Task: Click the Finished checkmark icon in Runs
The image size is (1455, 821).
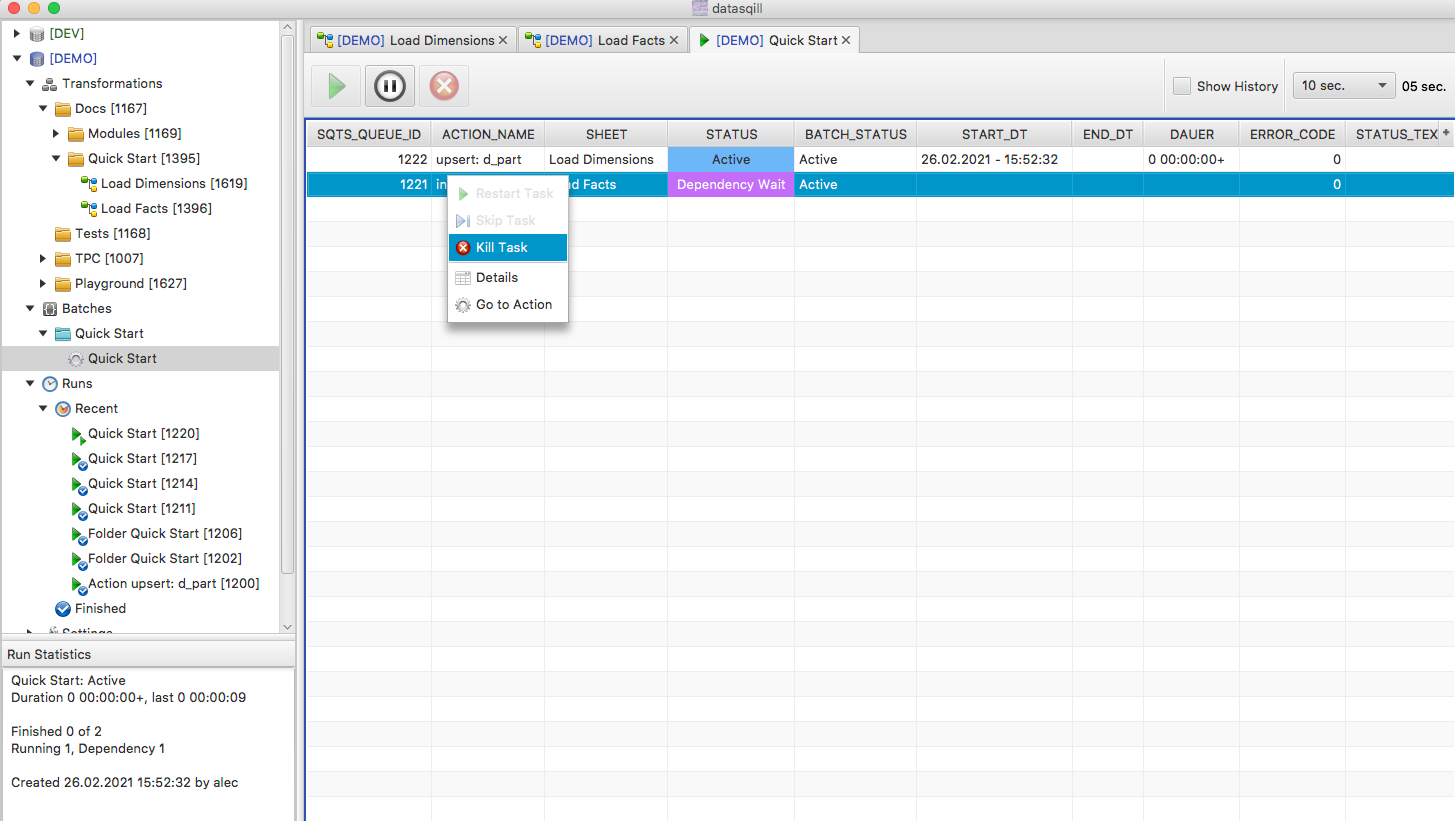Action: click(63, 609)
